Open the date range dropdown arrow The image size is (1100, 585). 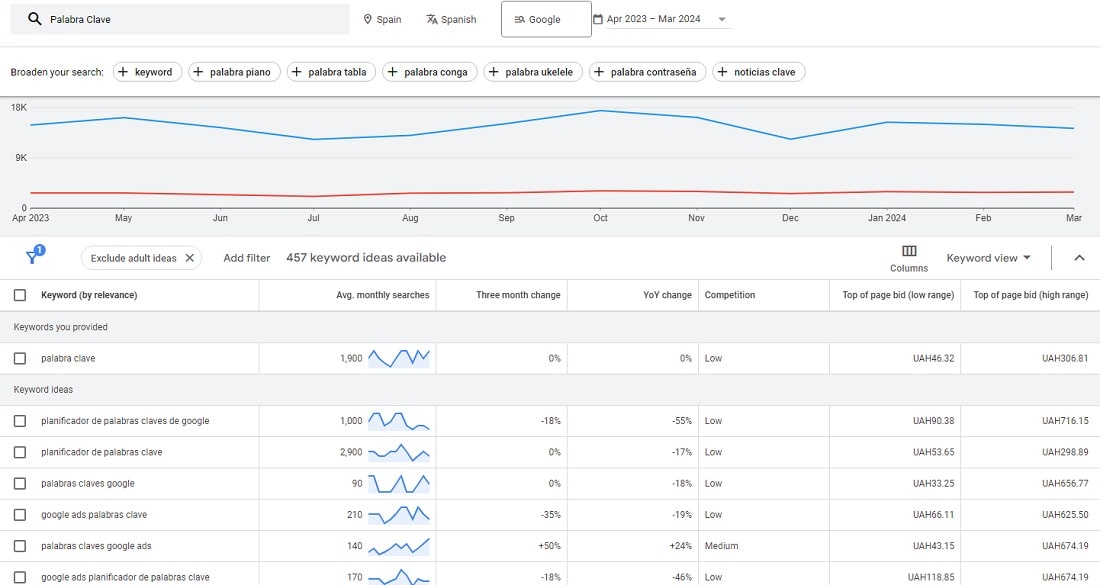[722, 20]
